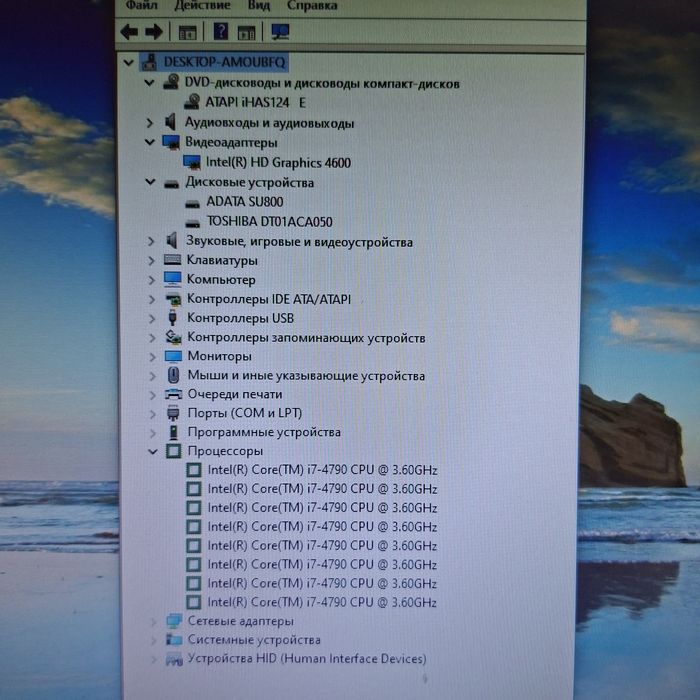The image size is (700, 700).
Task: Click the action pane toolbar icon
Action: [x=246, y=33]
